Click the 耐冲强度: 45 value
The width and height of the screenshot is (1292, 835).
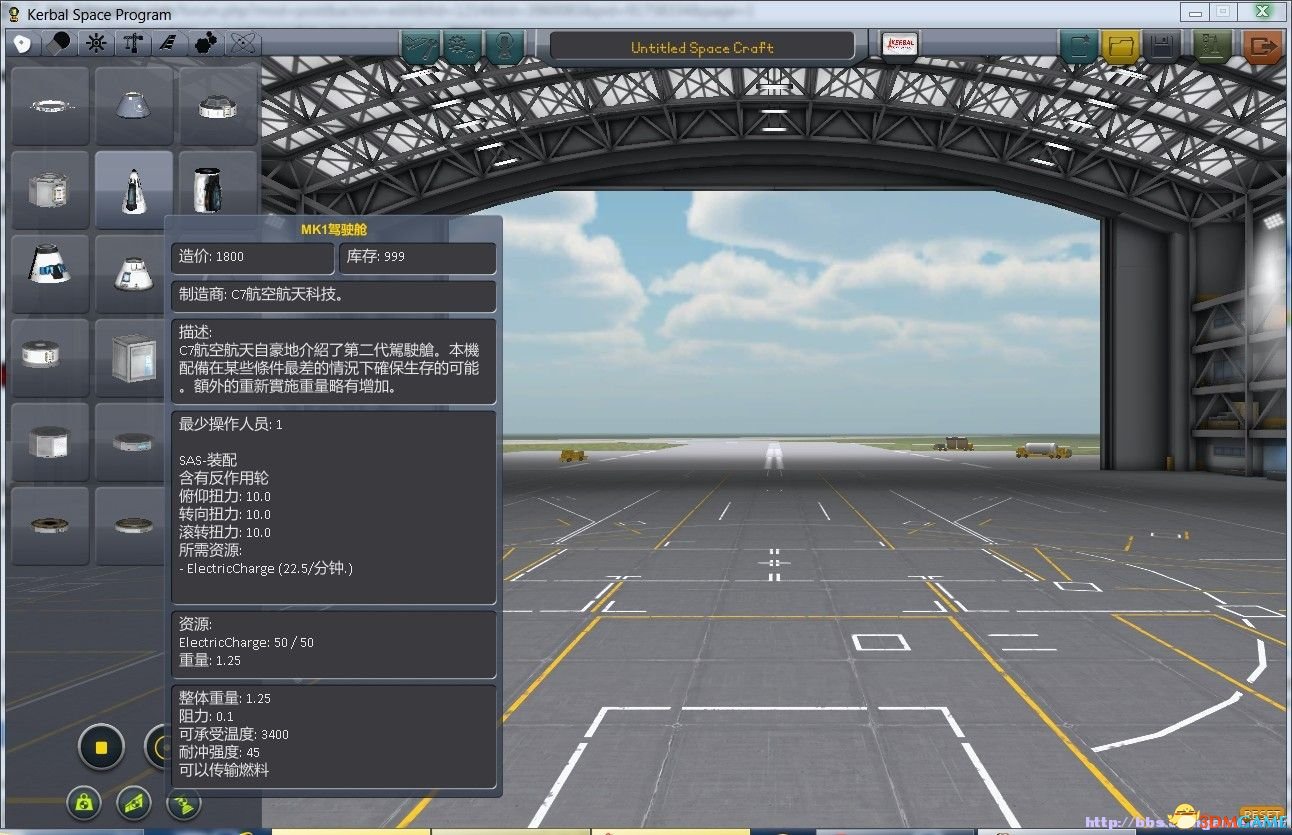point(219,752)
